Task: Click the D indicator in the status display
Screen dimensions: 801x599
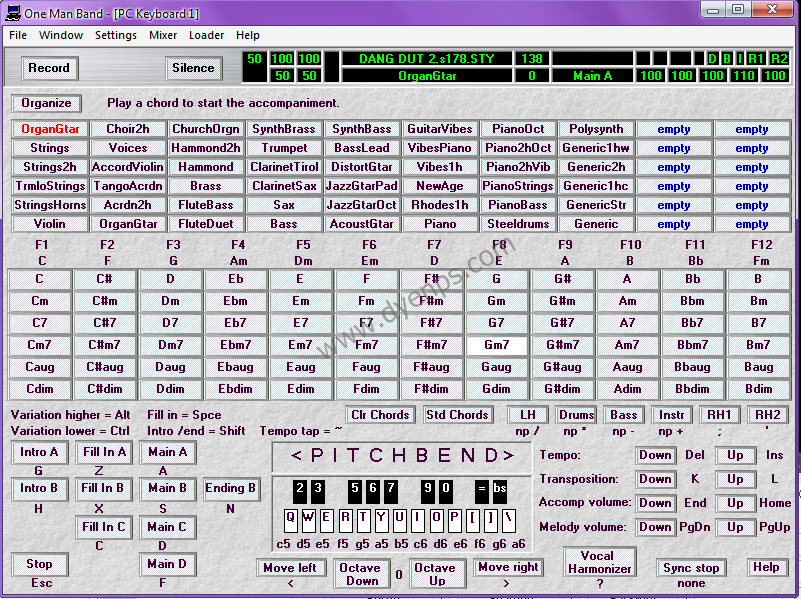Action: pyautogui.click(x=711, y=59)
